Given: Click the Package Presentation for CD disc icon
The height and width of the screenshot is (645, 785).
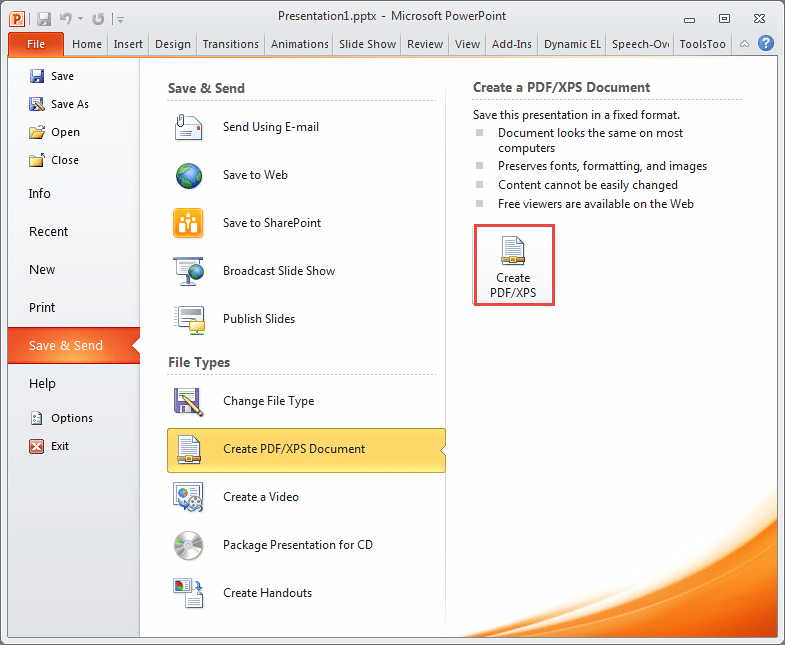Looking at the screenshot, I should pos(189,545).
